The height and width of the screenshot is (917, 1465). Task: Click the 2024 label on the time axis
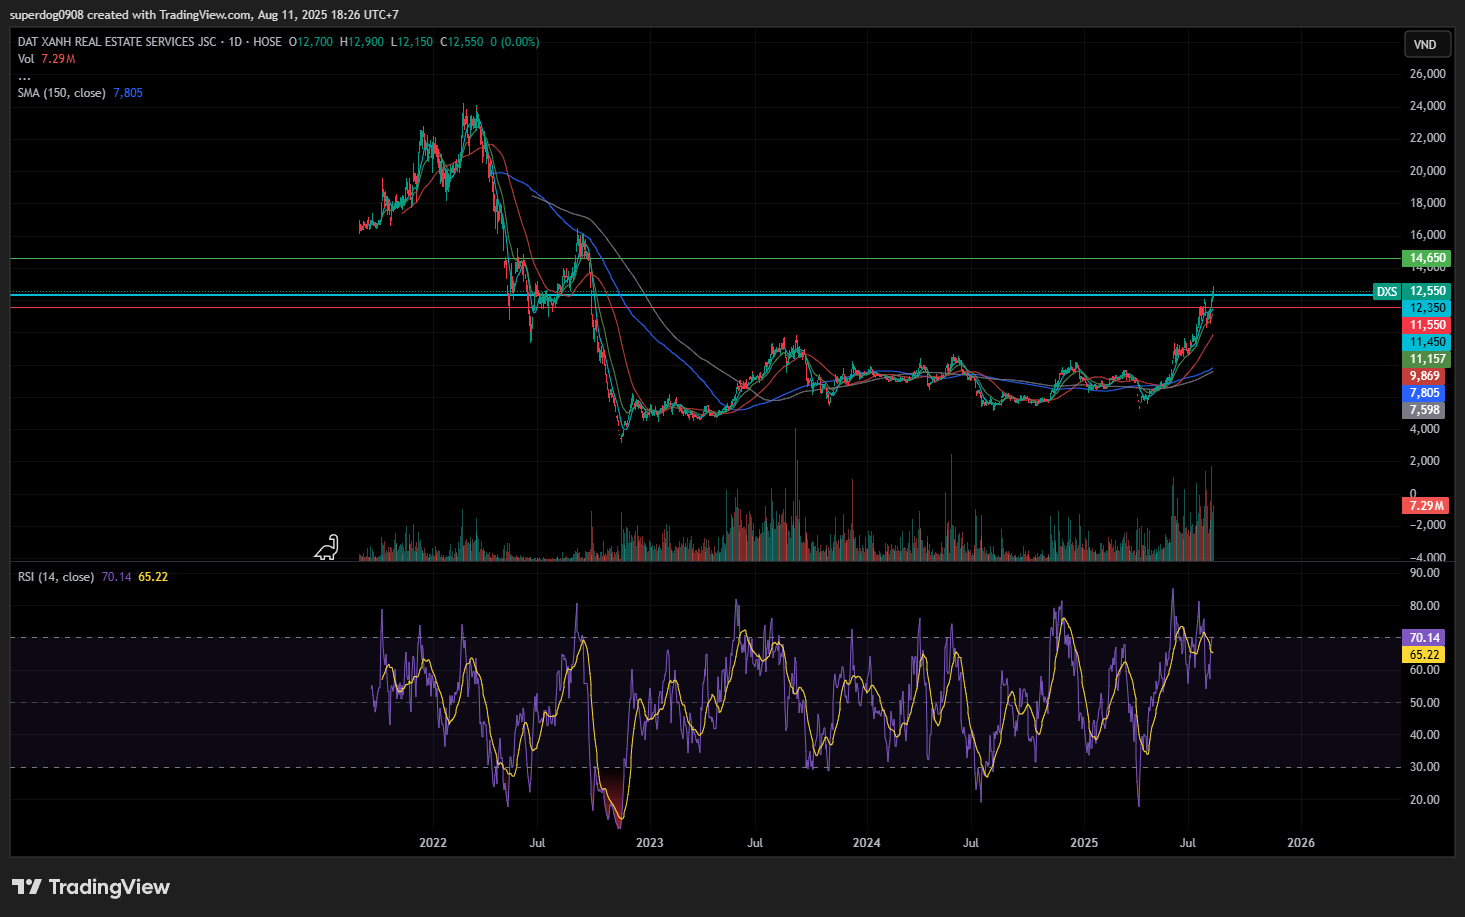click(x=867, y=843)
